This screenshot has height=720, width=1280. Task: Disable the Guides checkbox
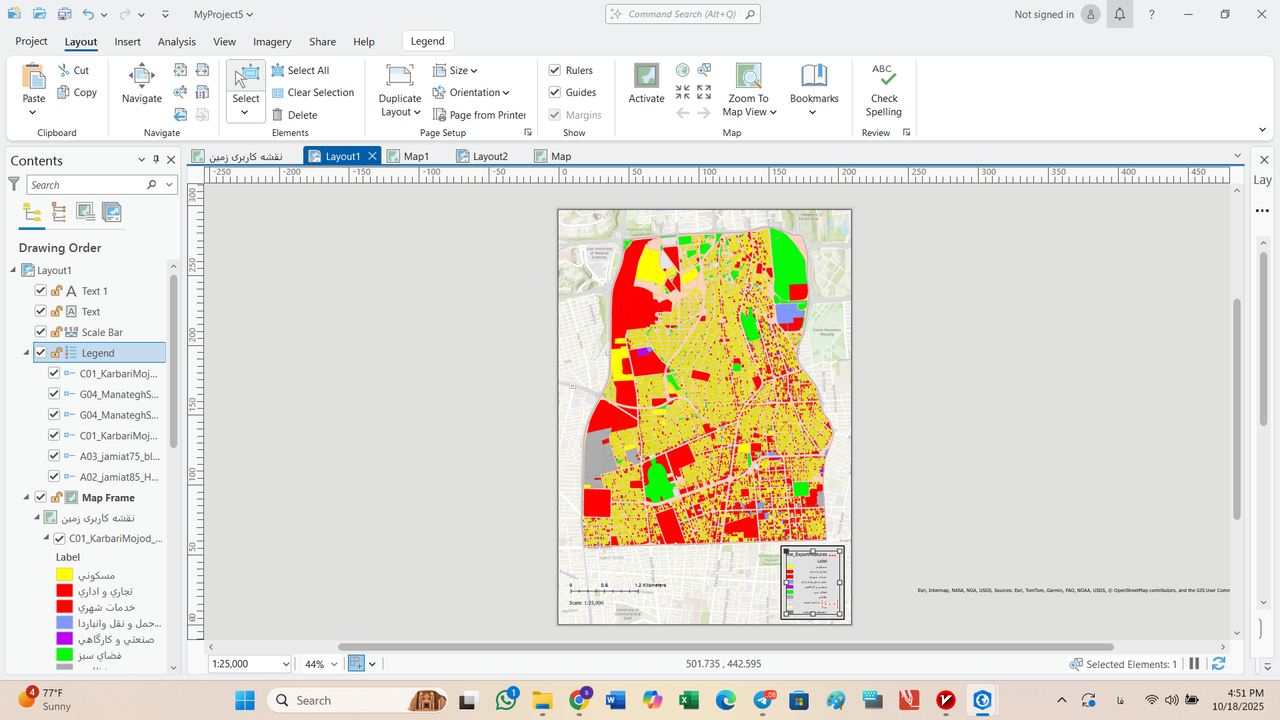pyautogui.click(x=555, y=92)
